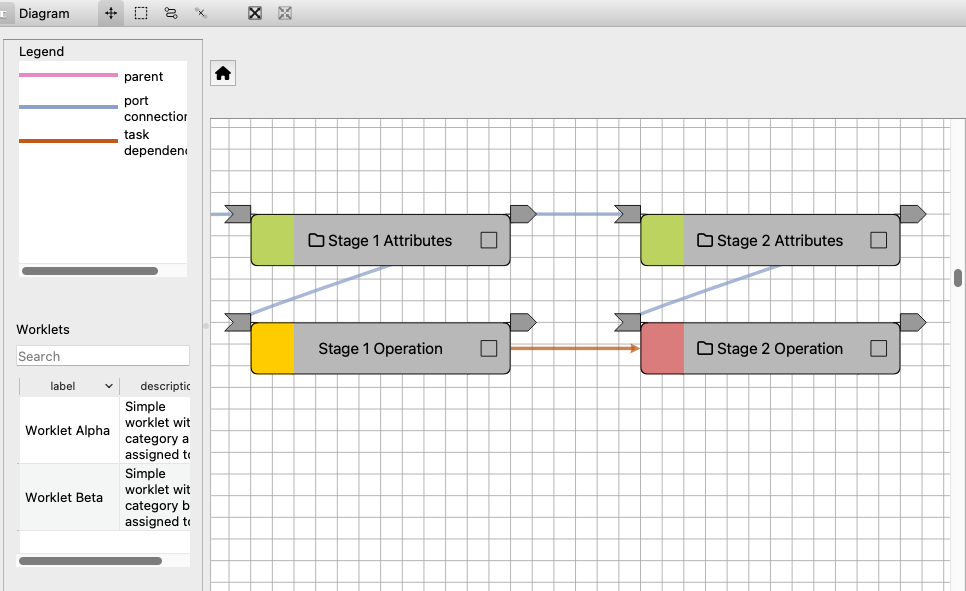
Task: Choose the connect nodes tool
Action: click(171, 13)
